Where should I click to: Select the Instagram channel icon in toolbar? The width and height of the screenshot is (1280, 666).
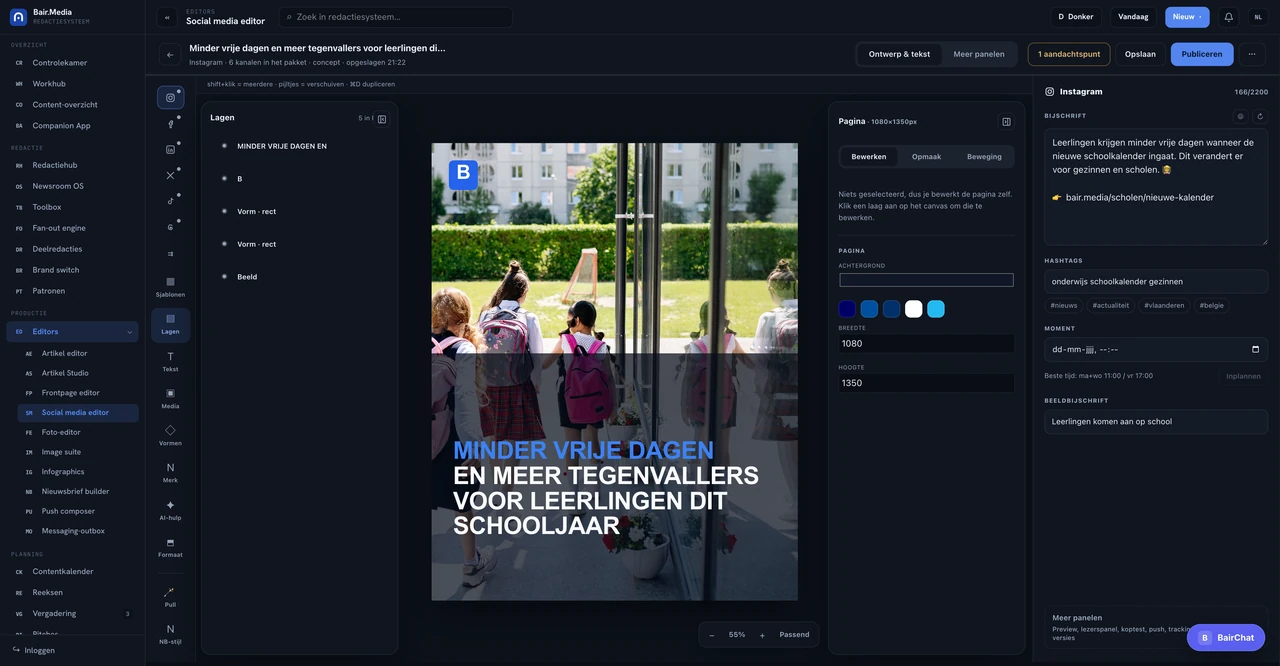click(x=170, y=97)
